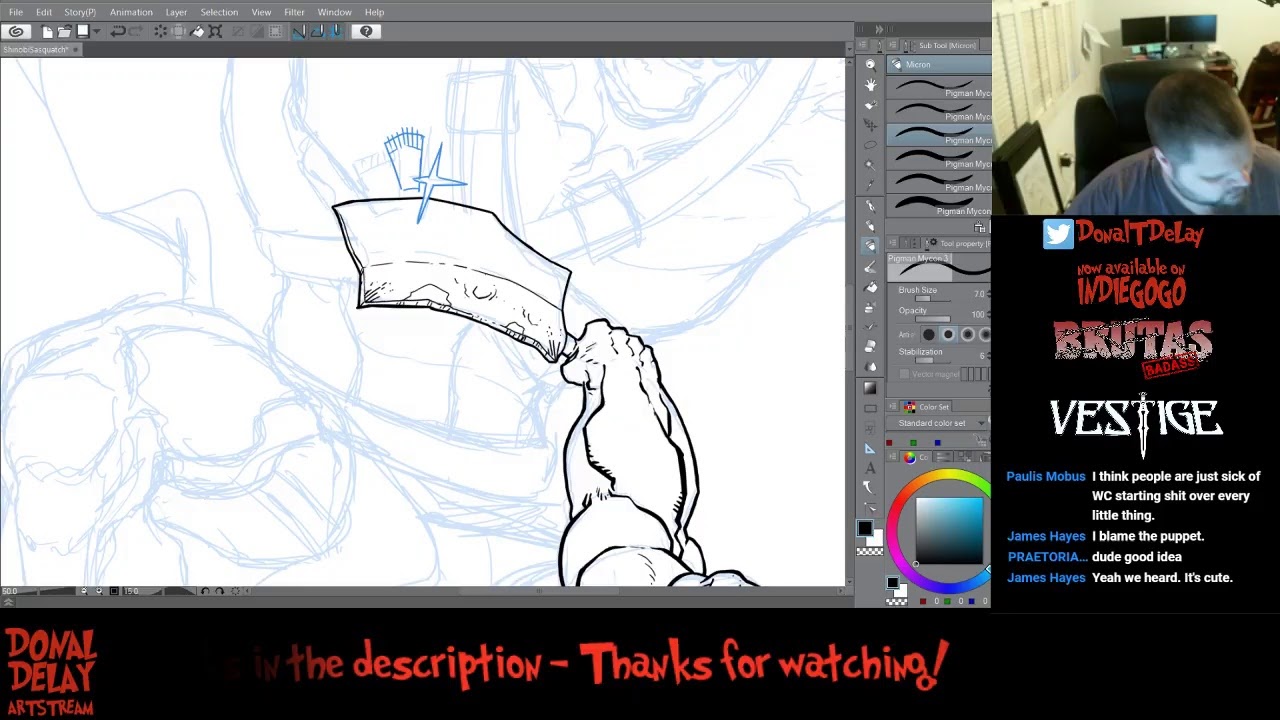Click the Micron sub tool group
1280x720 pixels.
click(917, 65)
